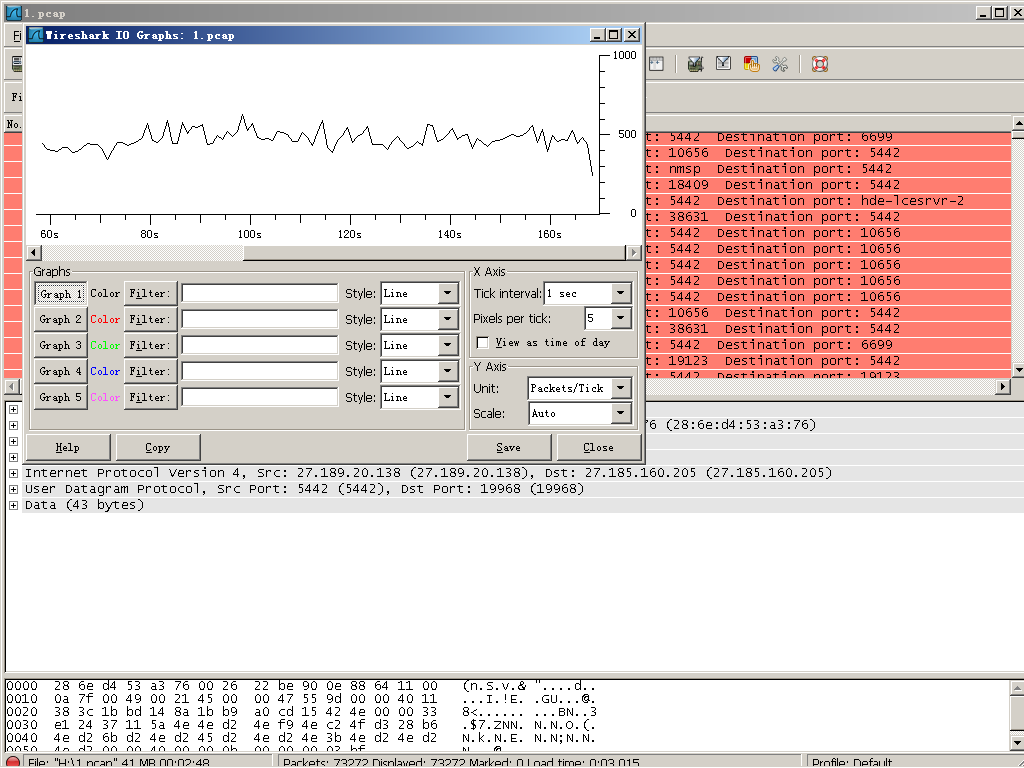Click hex row 0020 in bytes pane
Screen dimensions: 1024x768
[300, 712]
